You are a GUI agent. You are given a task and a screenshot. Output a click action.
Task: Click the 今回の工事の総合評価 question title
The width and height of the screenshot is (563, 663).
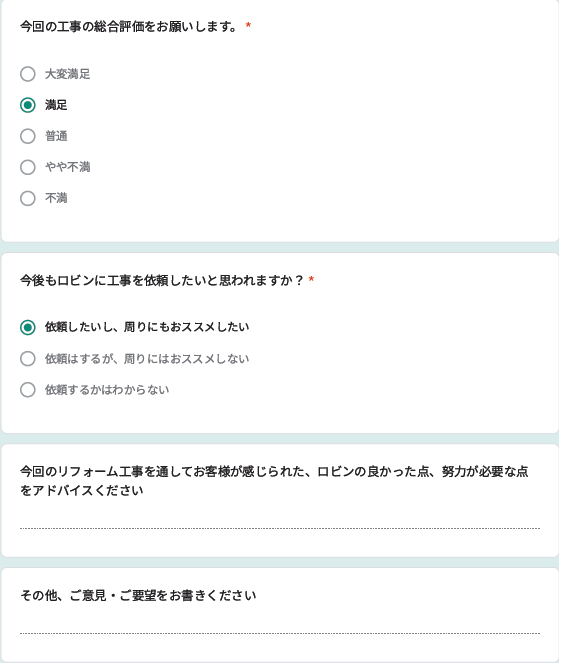[x=129, y=27]
